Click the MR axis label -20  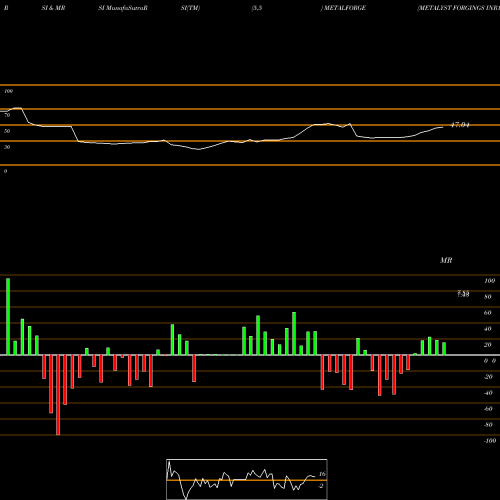[x=488, y=377]
